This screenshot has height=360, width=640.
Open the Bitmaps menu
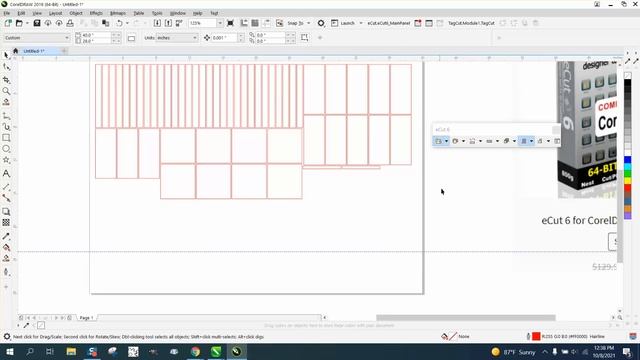coord(118,13)
